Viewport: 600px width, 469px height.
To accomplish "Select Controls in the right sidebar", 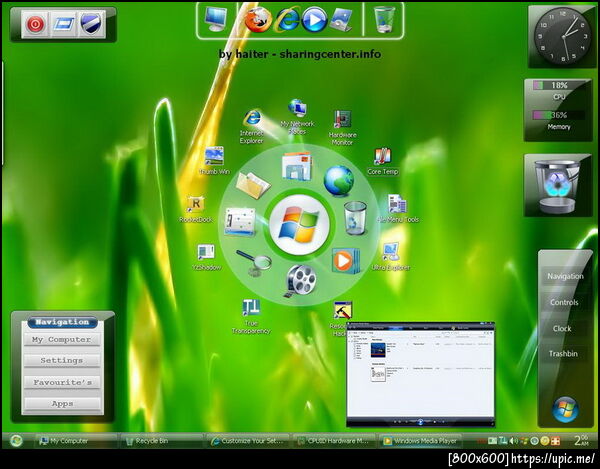I will [564, 302].
